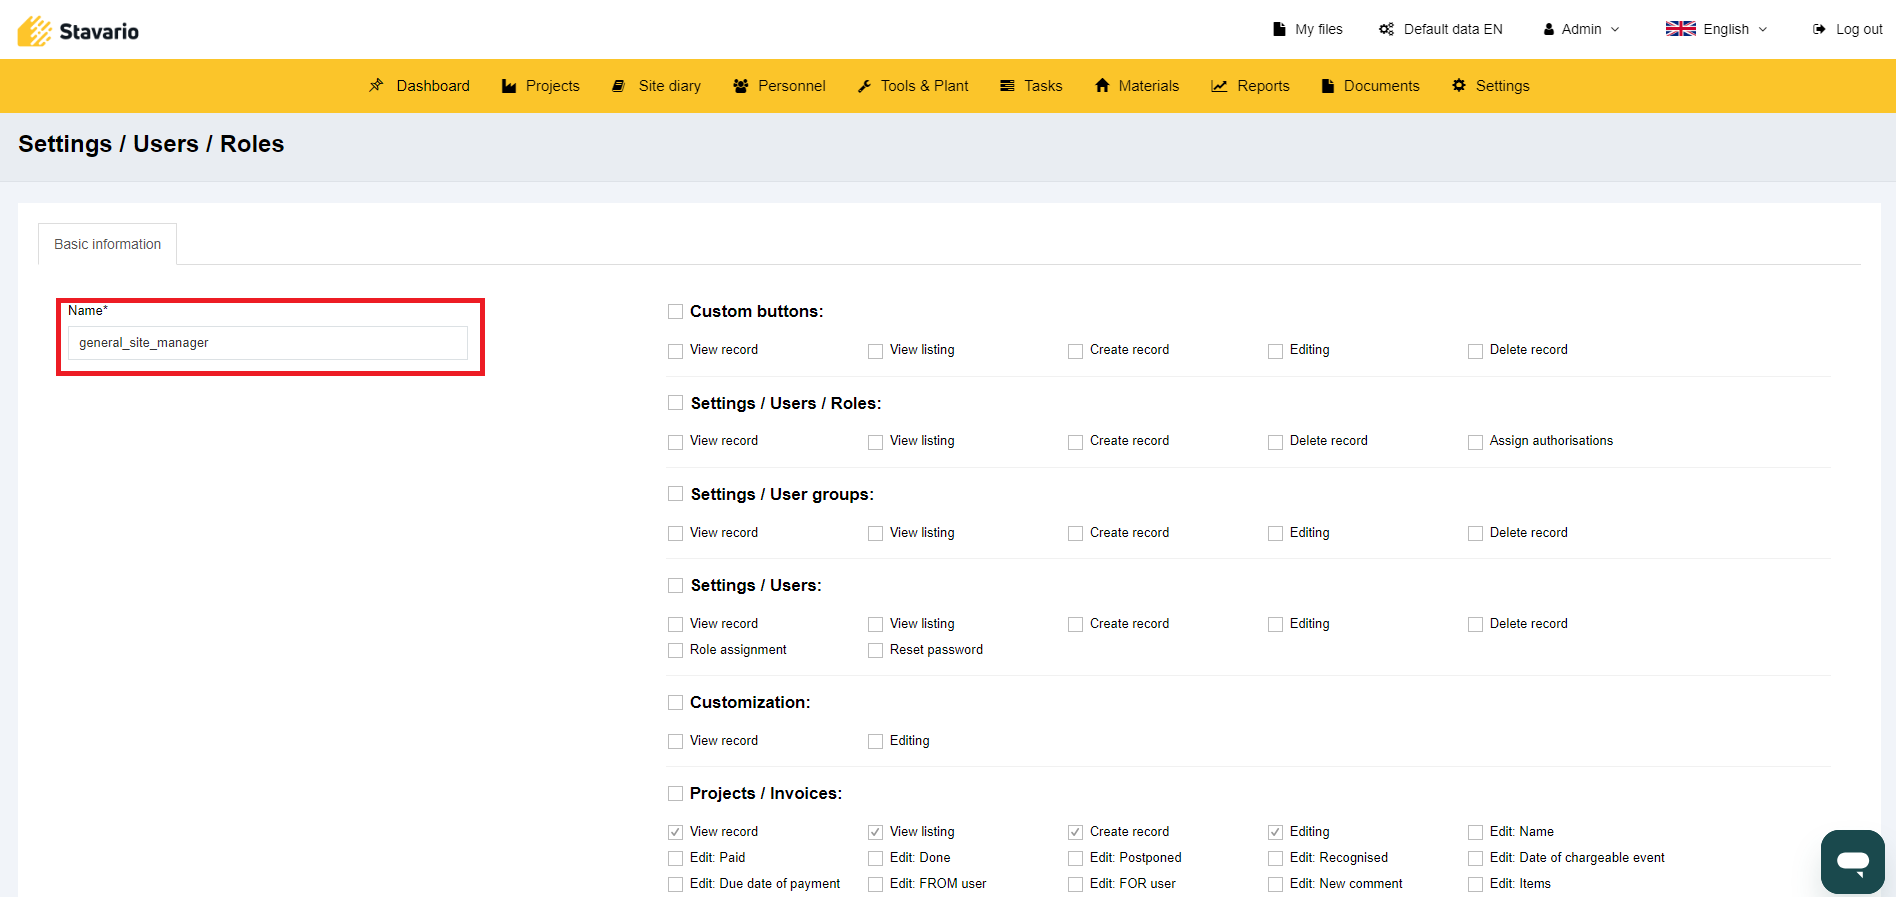The height and width of the screenshot is (897, 1896).
Task: Click the Log out arrow icon
Action: coord(1819,29)
